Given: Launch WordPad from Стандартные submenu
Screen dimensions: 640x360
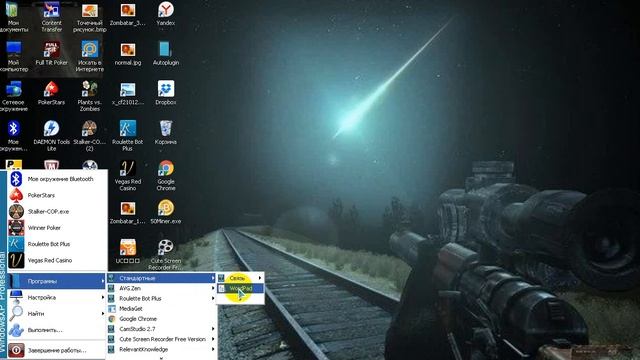Looking at the screenshot, I should click(240, 289).
